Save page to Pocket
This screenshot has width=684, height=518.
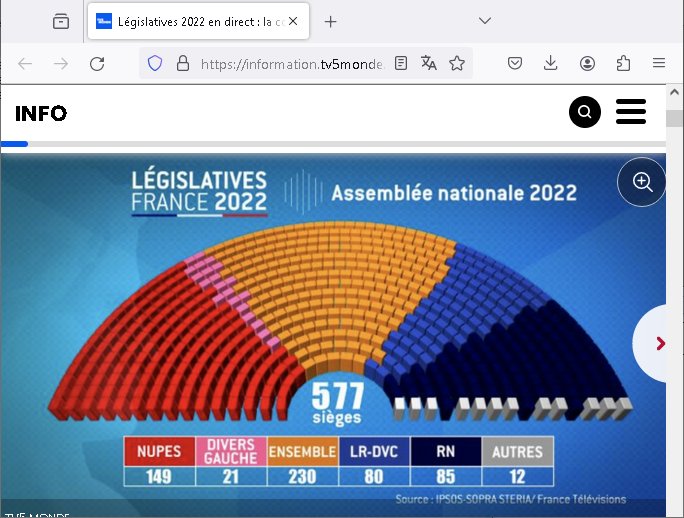tap(515, 64)
